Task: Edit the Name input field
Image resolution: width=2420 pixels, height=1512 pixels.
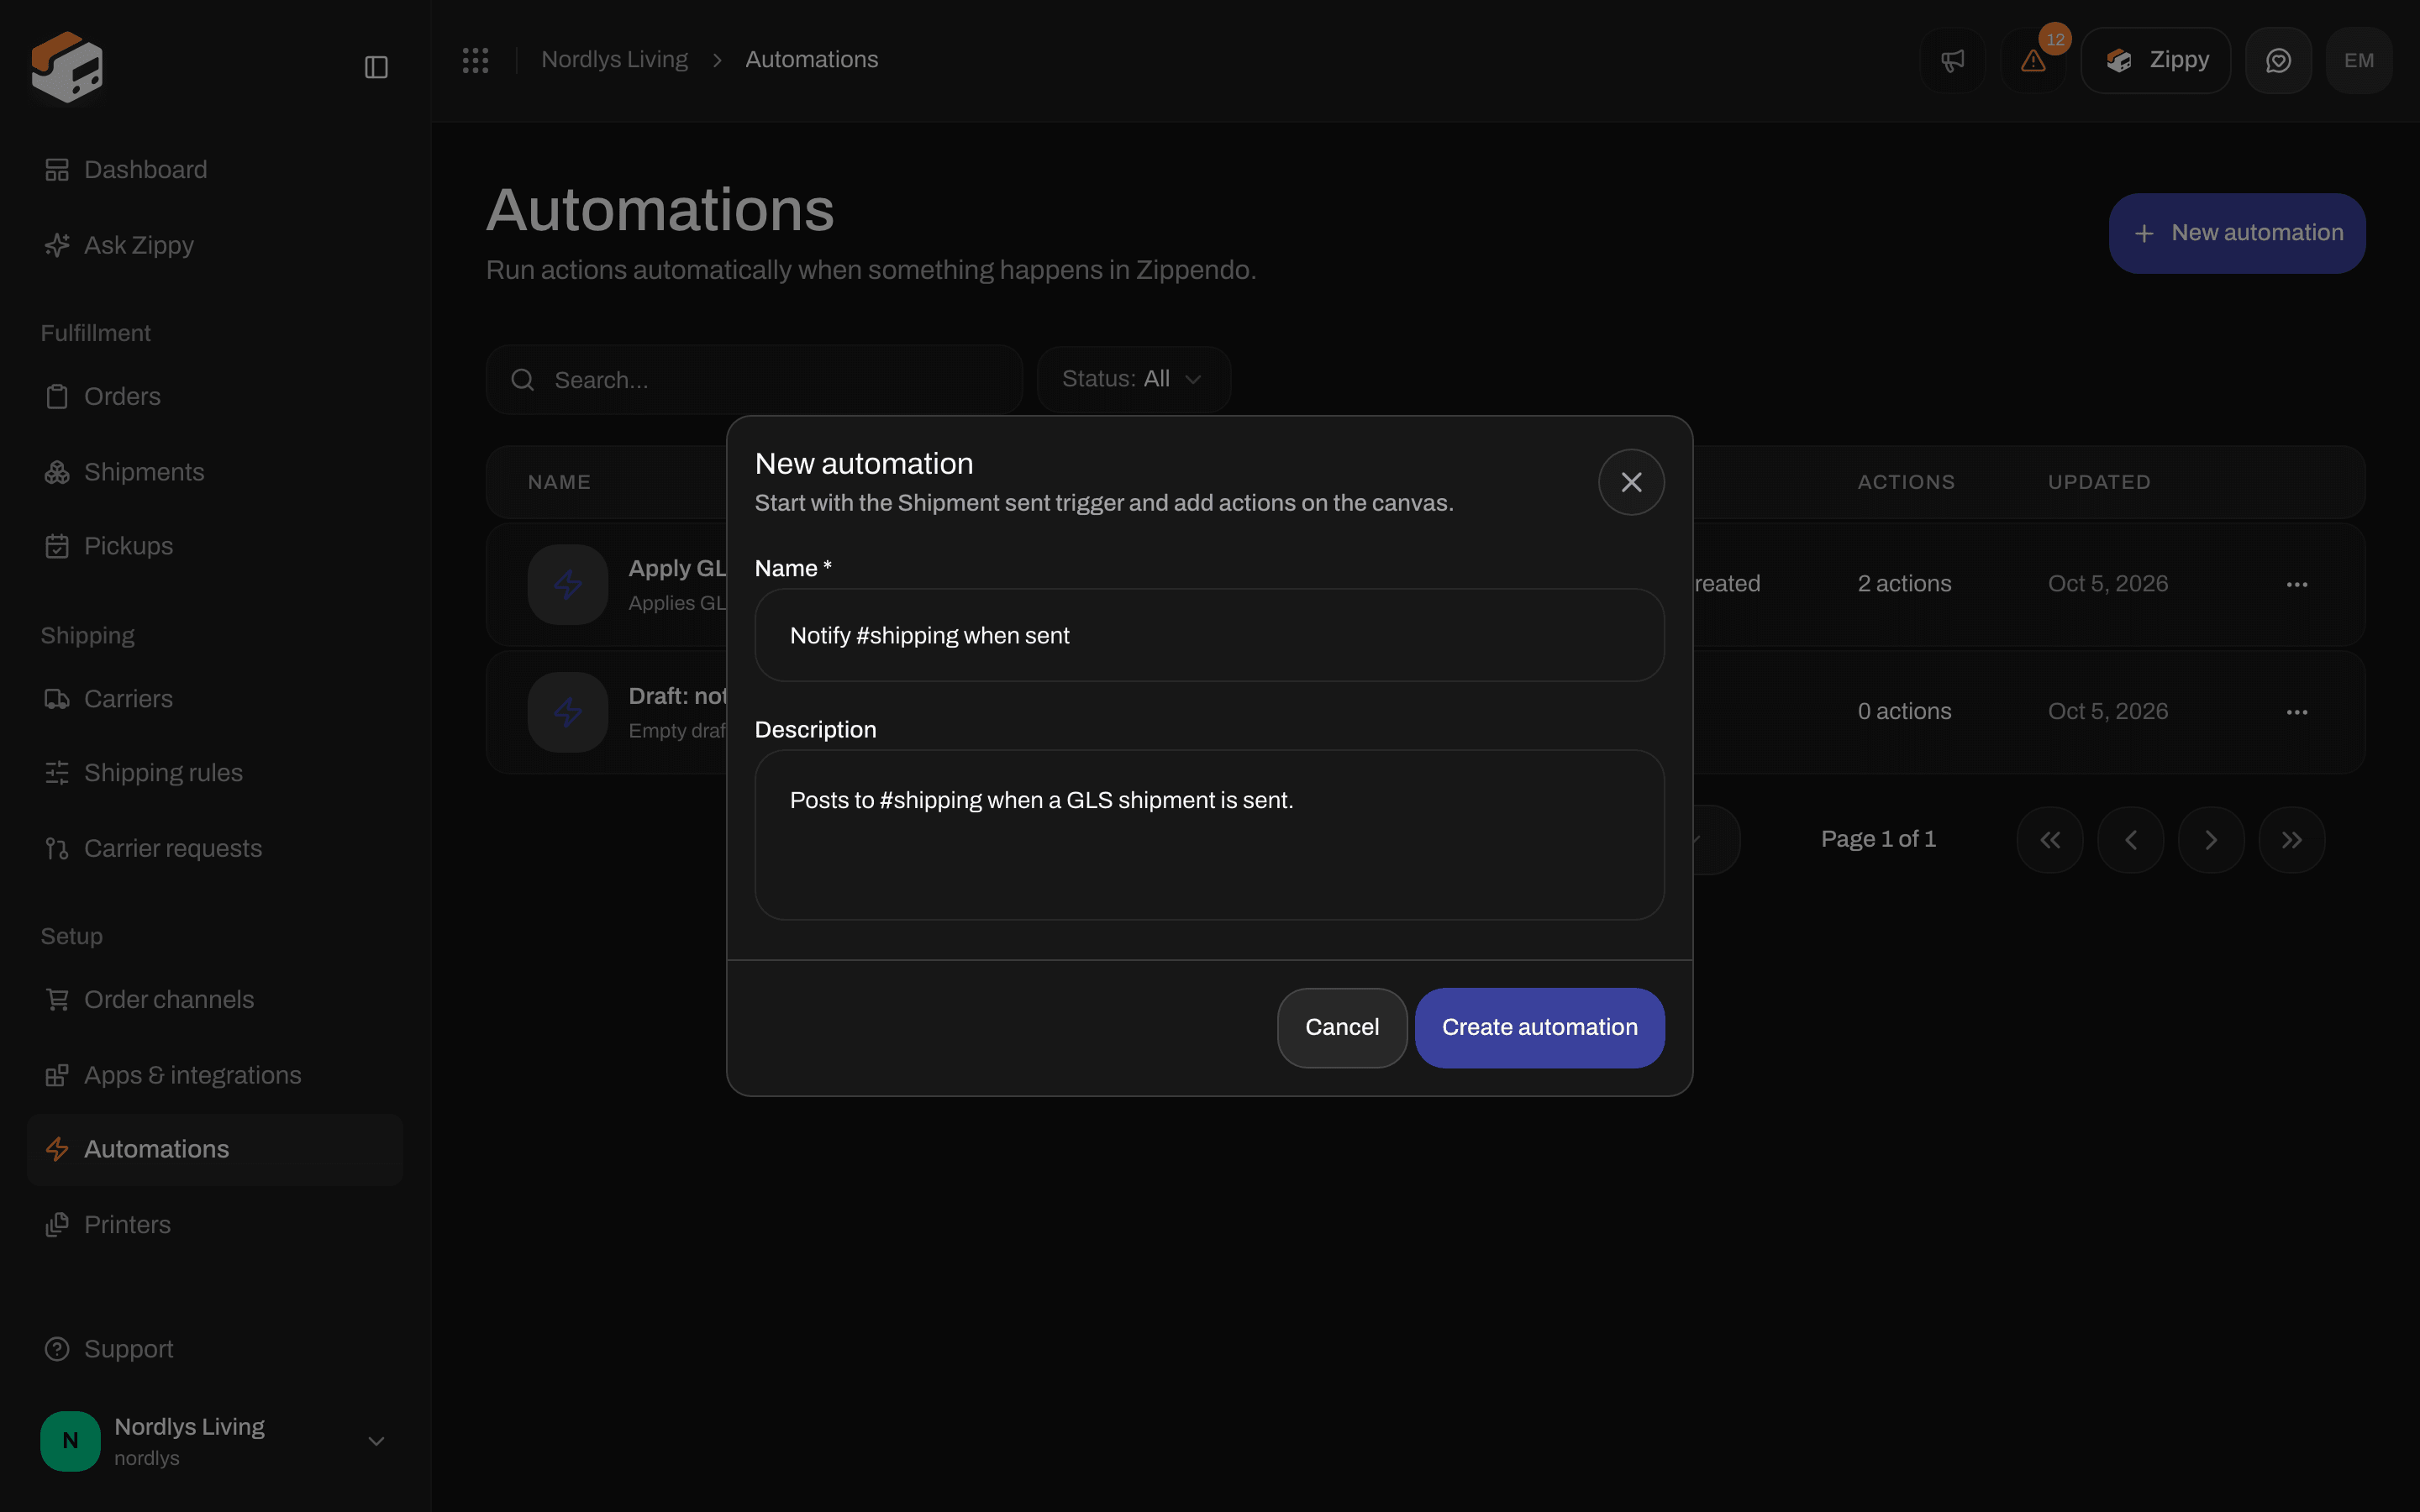Action: (1209, 635)
